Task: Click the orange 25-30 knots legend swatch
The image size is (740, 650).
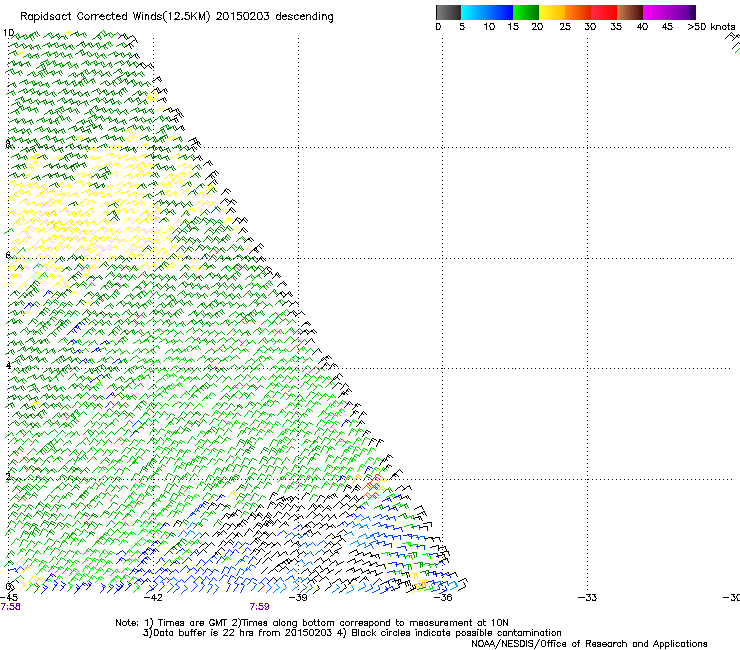Action: pyautogui.click(x=578, y=12)
